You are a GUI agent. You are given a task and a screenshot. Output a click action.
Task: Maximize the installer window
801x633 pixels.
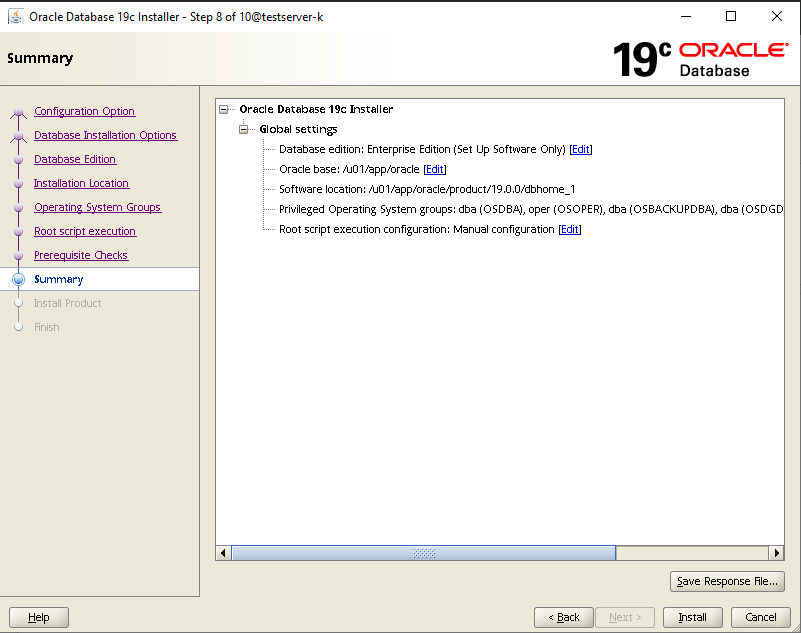click(x=731, y=16)
